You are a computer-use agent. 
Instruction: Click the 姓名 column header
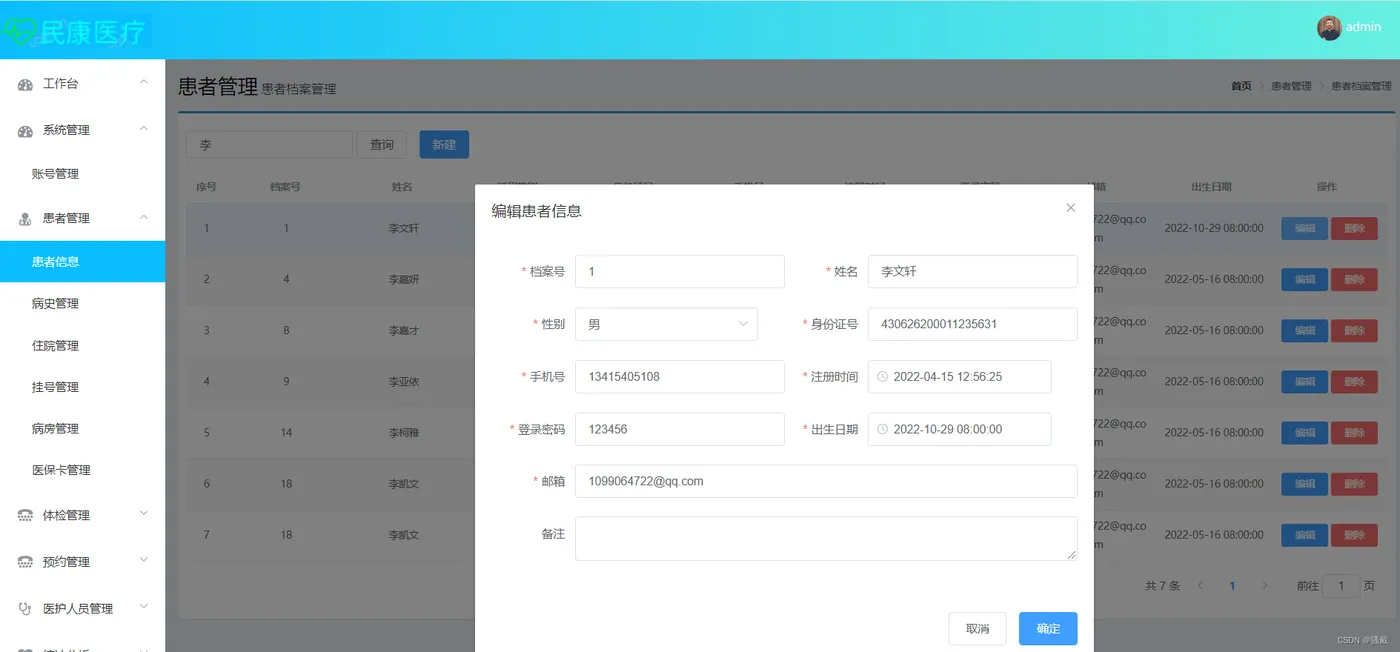(x=402, y=187)
